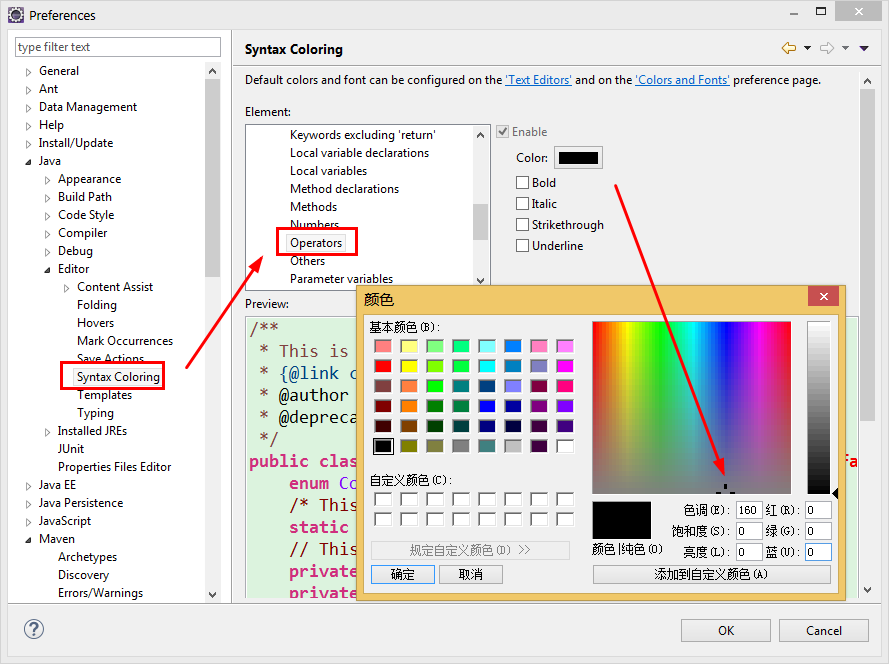Pick the red basic color swatch
The height and width of the screenshot is (664, 889).
click(383, 366)
